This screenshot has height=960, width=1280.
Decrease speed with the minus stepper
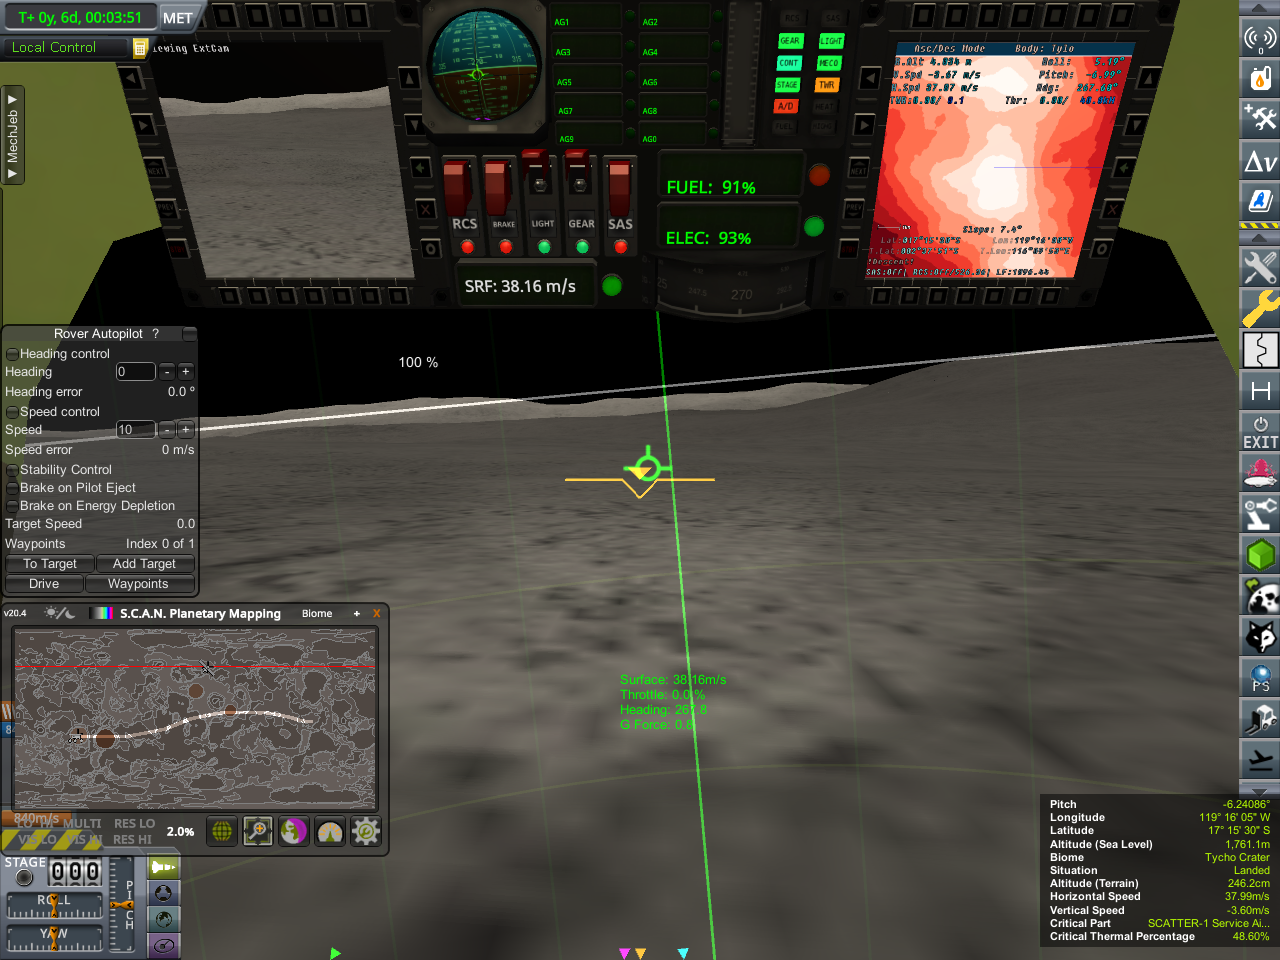point(167,430)
